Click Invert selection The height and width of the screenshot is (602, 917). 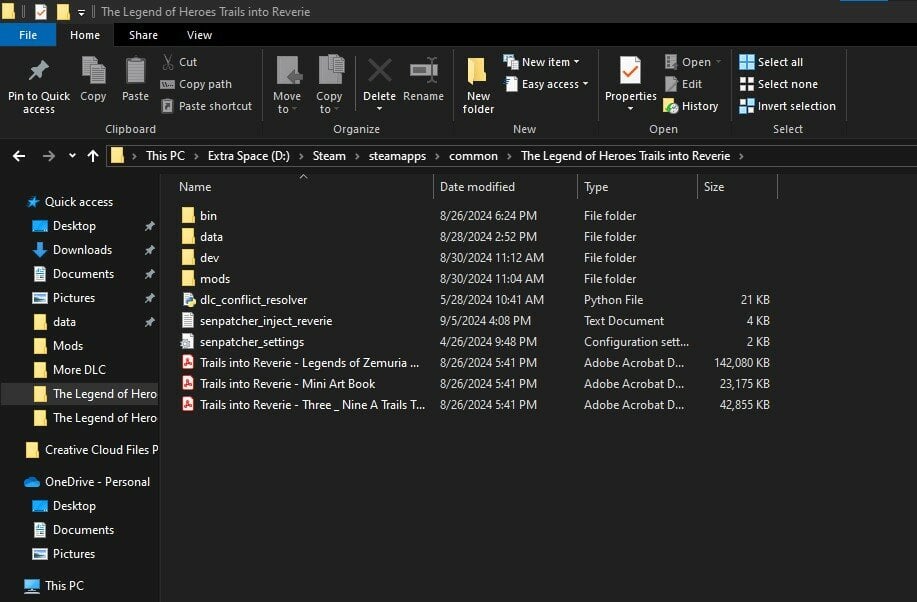click(787, 106)
